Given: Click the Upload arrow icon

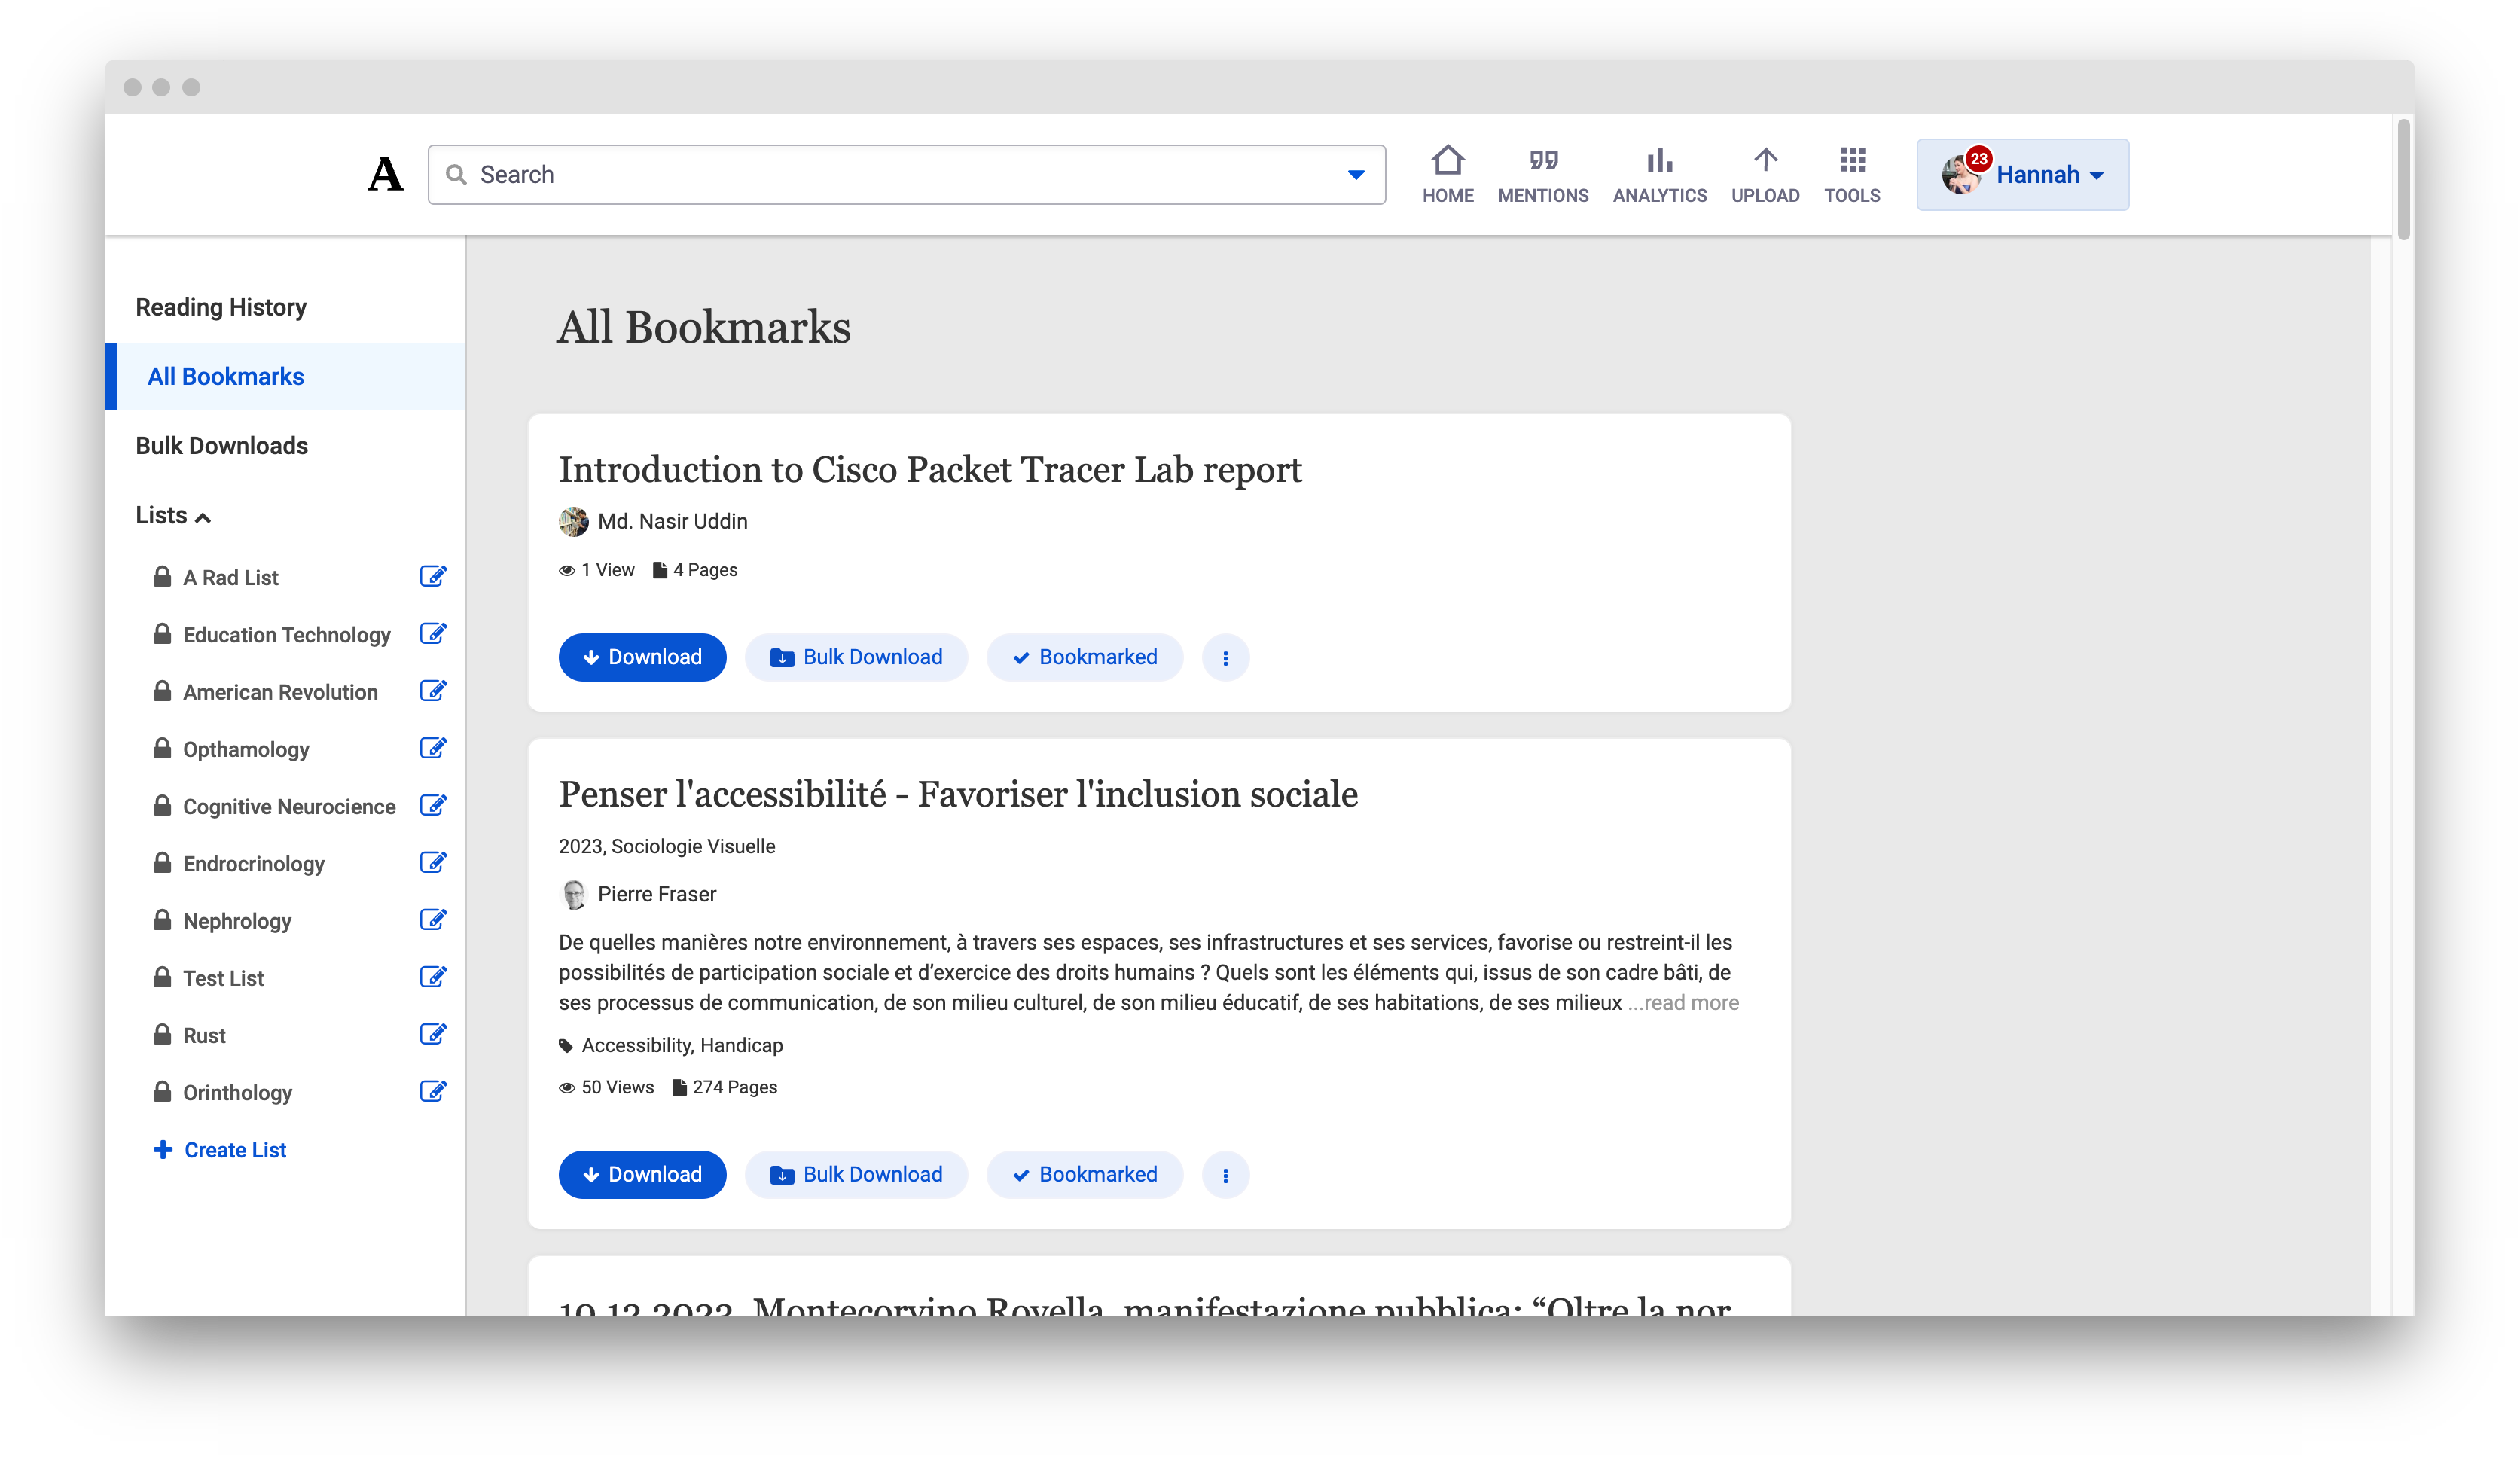Looking at the screenshot, I should click(x=1765, y=161).
